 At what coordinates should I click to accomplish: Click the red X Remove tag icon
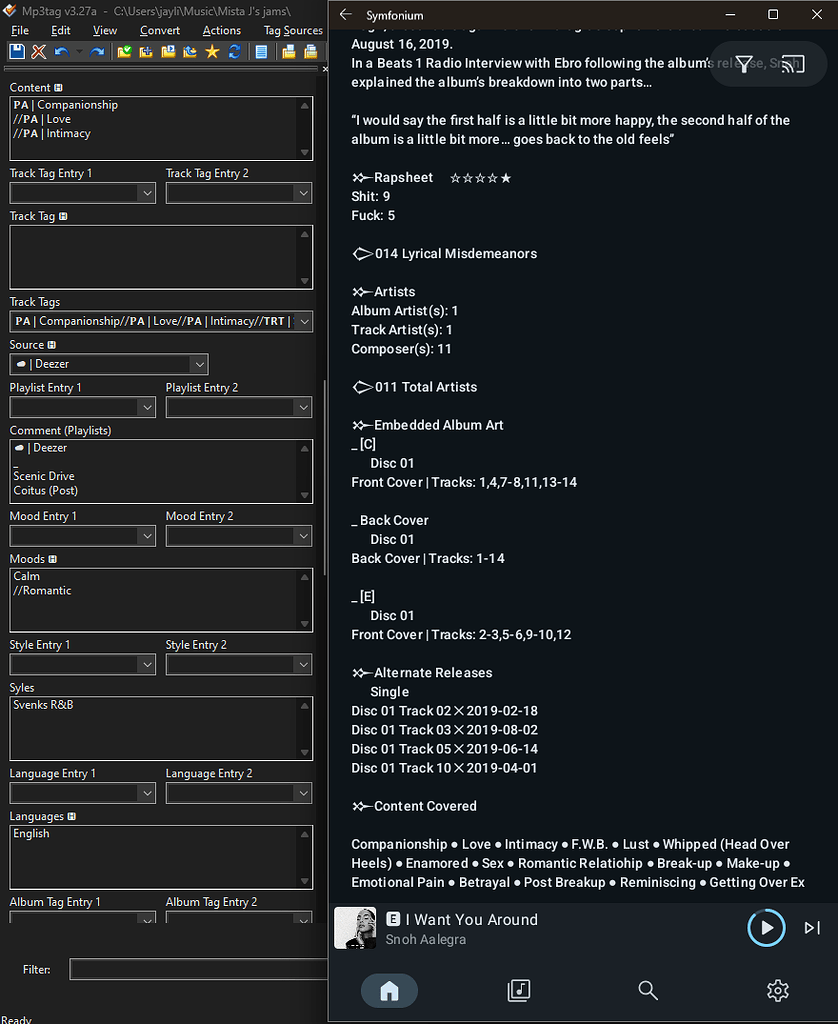point(39,51)
